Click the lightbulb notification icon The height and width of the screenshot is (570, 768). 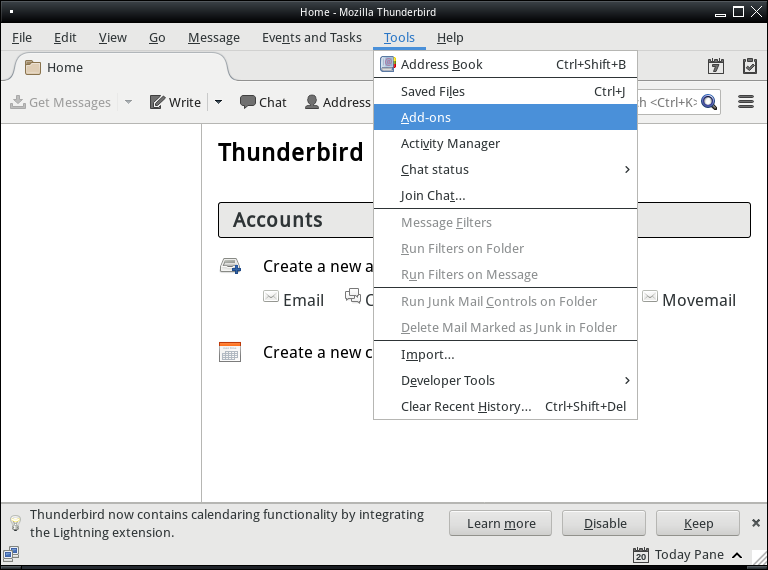click(x=15, y=523)
